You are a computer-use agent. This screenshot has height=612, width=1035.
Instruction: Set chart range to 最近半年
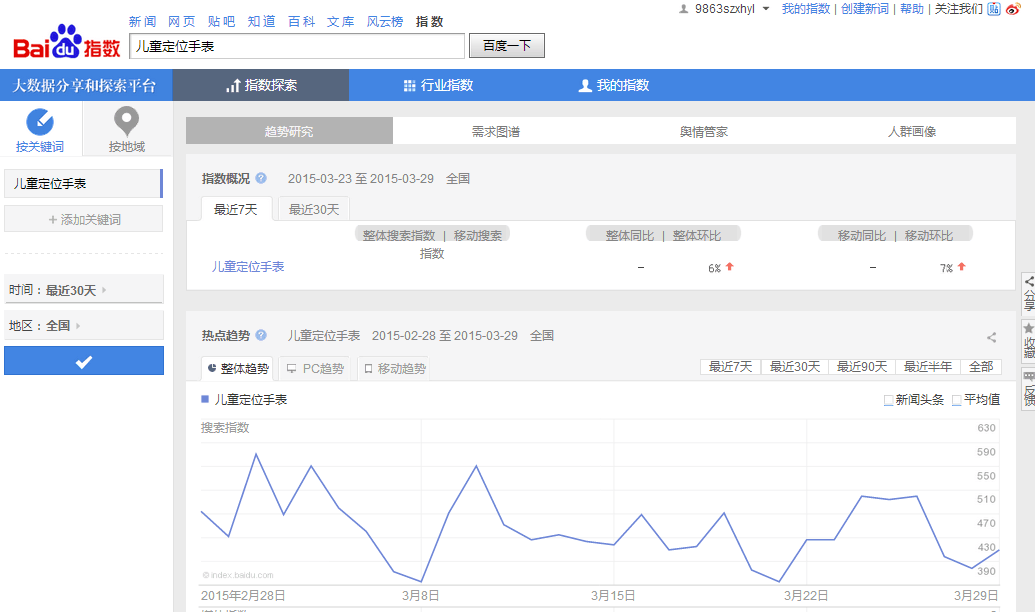tap(927, 366)
